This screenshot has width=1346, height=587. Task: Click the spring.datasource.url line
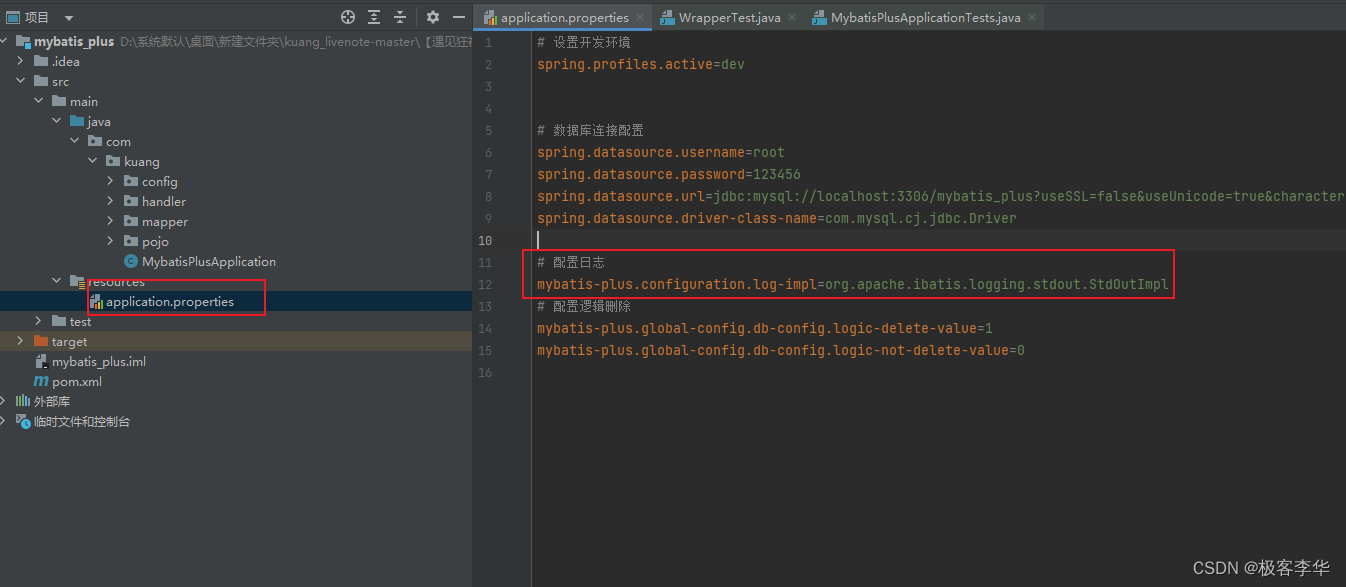coord(941,196)
